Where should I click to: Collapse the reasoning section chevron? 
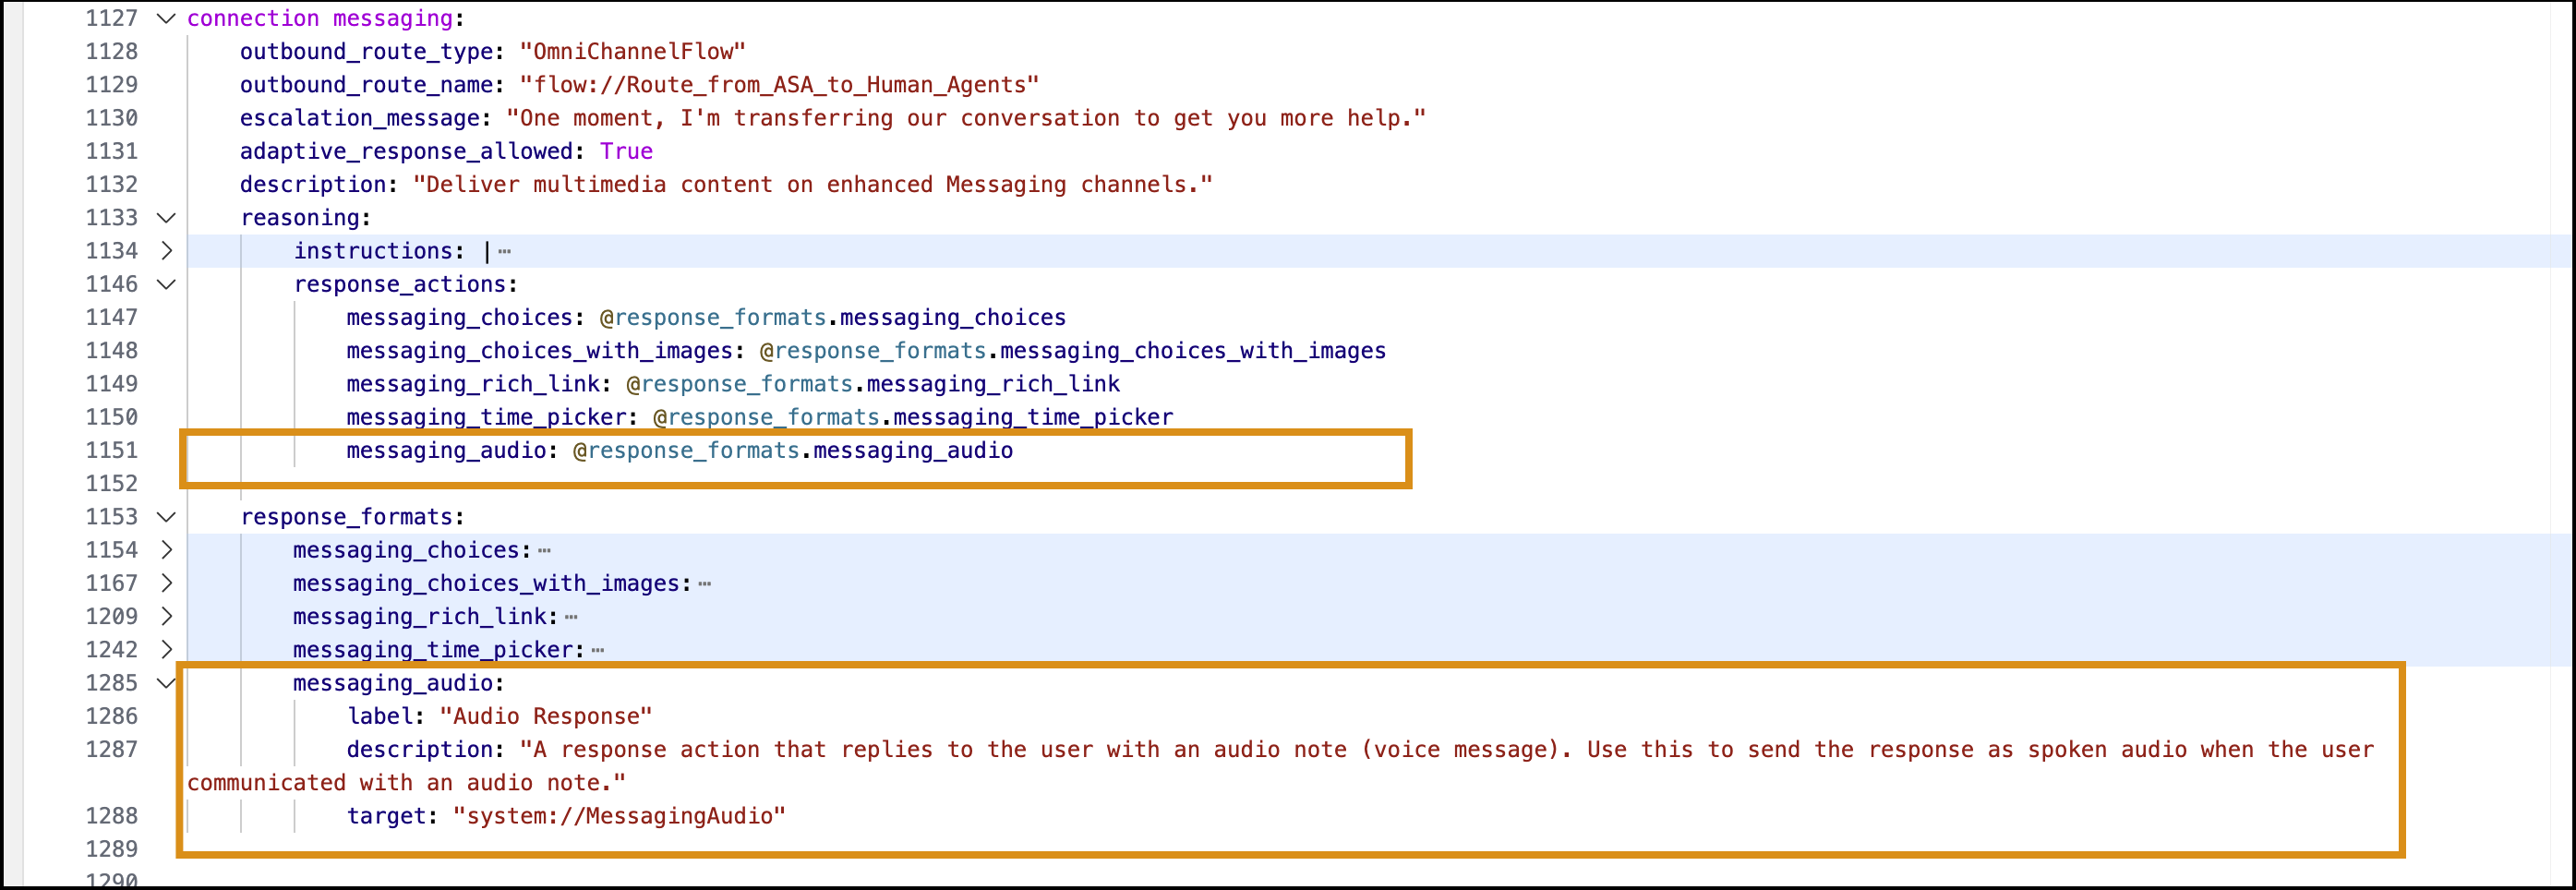pos(167,217)
